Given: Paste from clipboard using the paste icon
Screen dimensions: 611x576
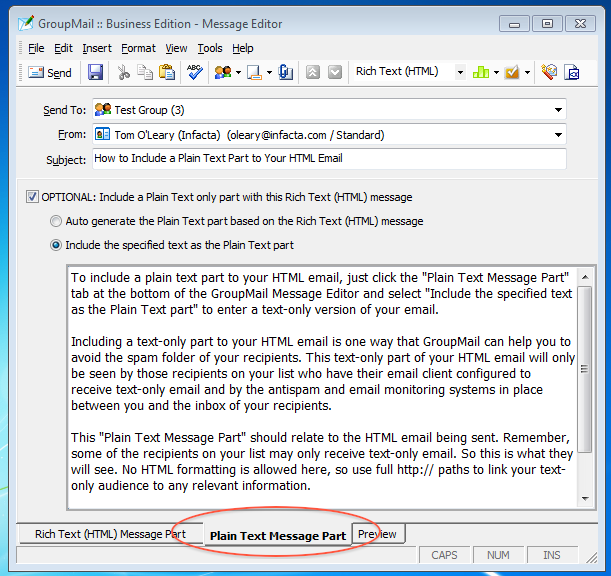Looking at the screenshot, I should [x=167, y=72].
